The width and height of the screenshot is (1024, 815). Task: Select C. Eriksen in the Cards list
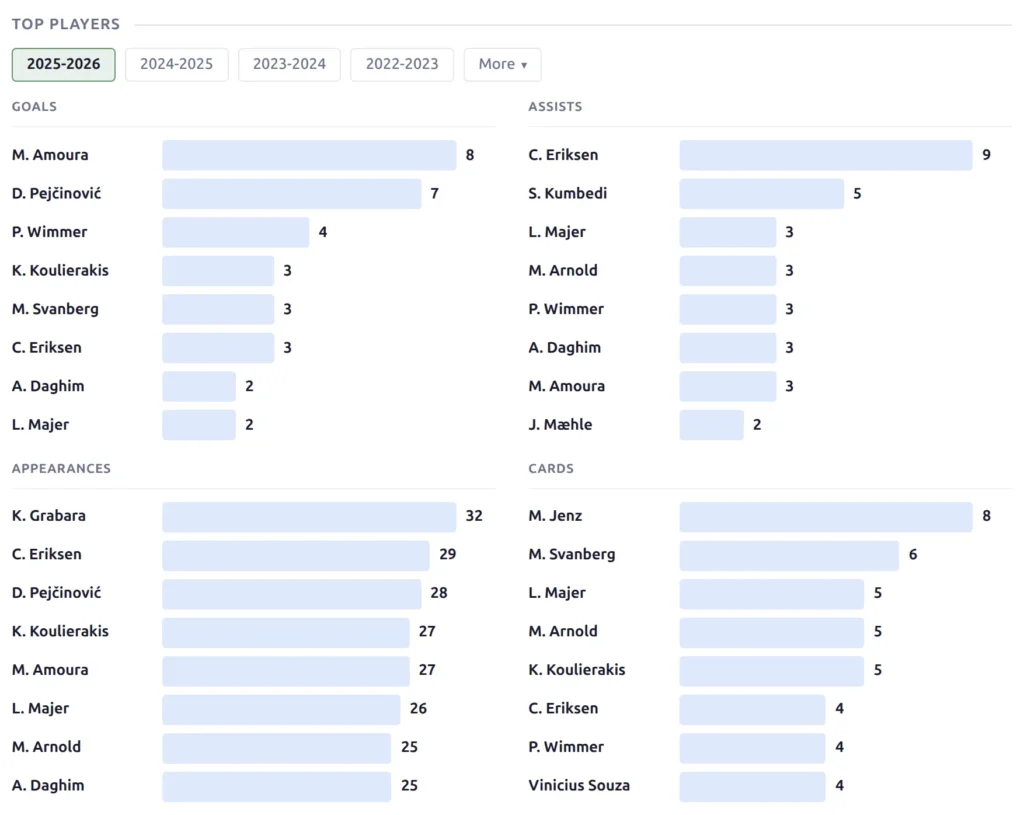[564, 708]
